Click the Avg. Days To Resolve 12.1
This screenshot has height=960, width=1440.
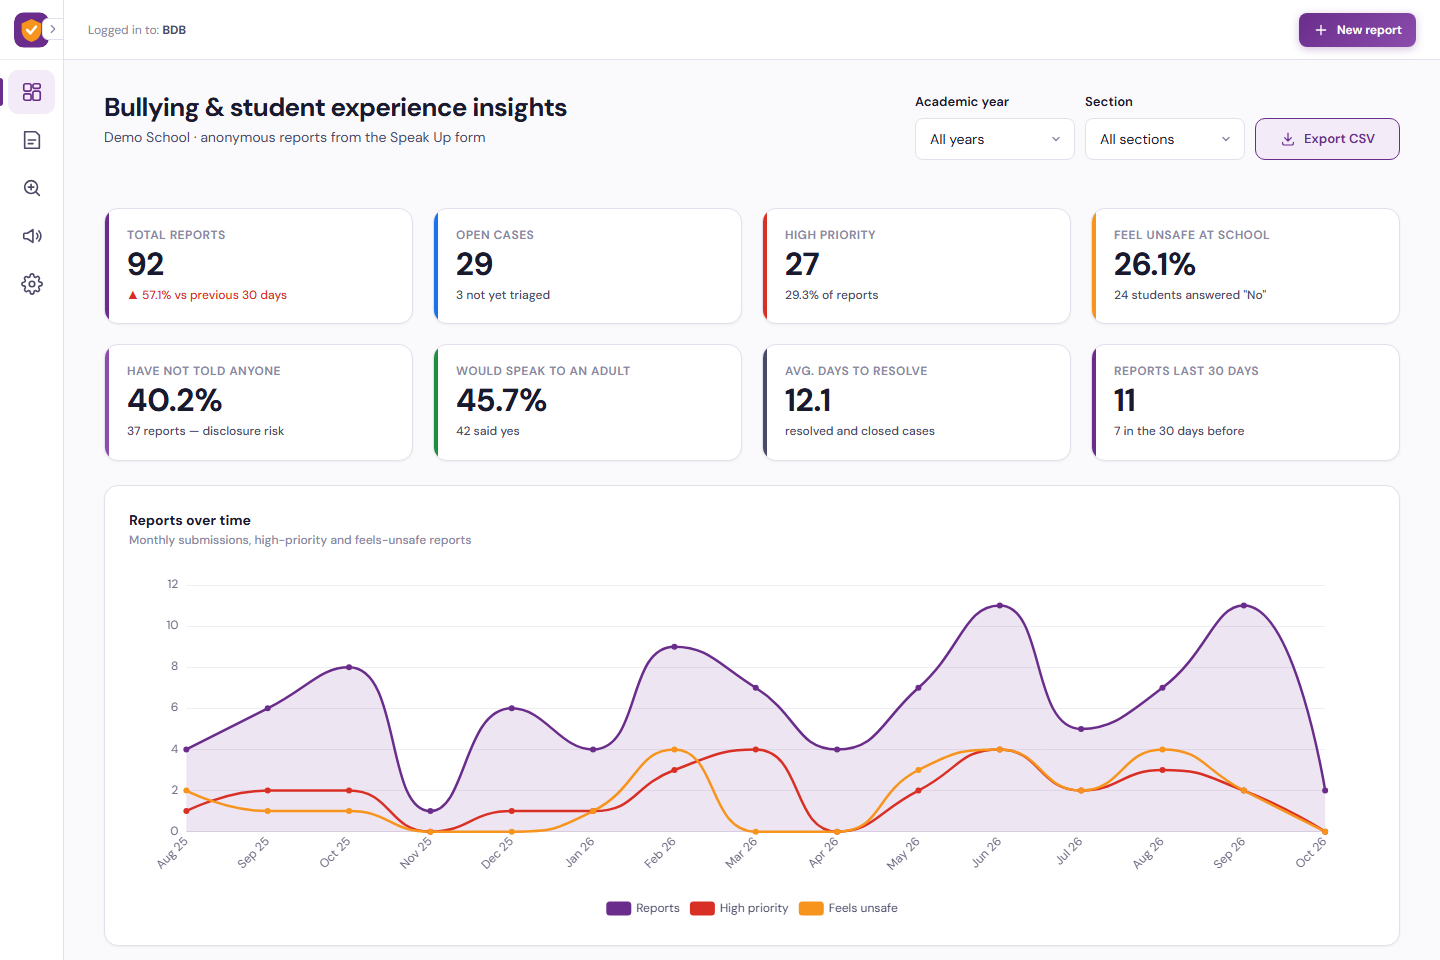pos(808,400)
